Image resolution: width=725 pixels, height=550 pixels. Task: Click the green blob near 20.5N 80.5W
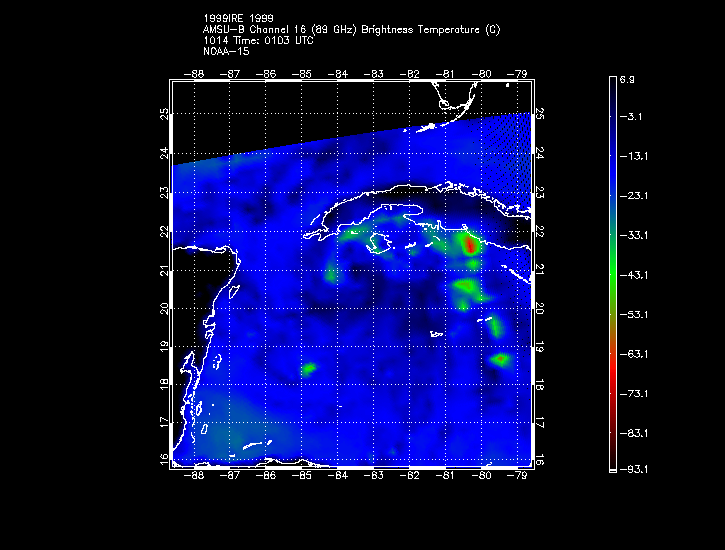(x=466, y=287)
